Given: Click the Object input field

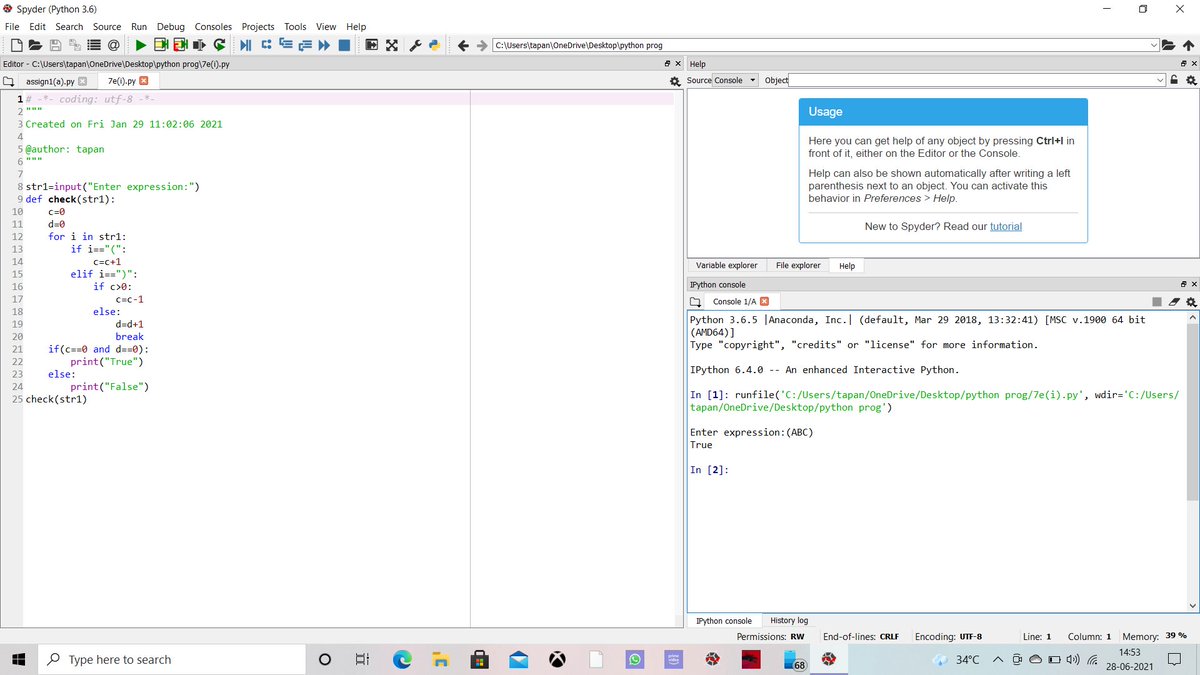Looking at the screenshot, I should pyautogui.click(x=971, y=80).
